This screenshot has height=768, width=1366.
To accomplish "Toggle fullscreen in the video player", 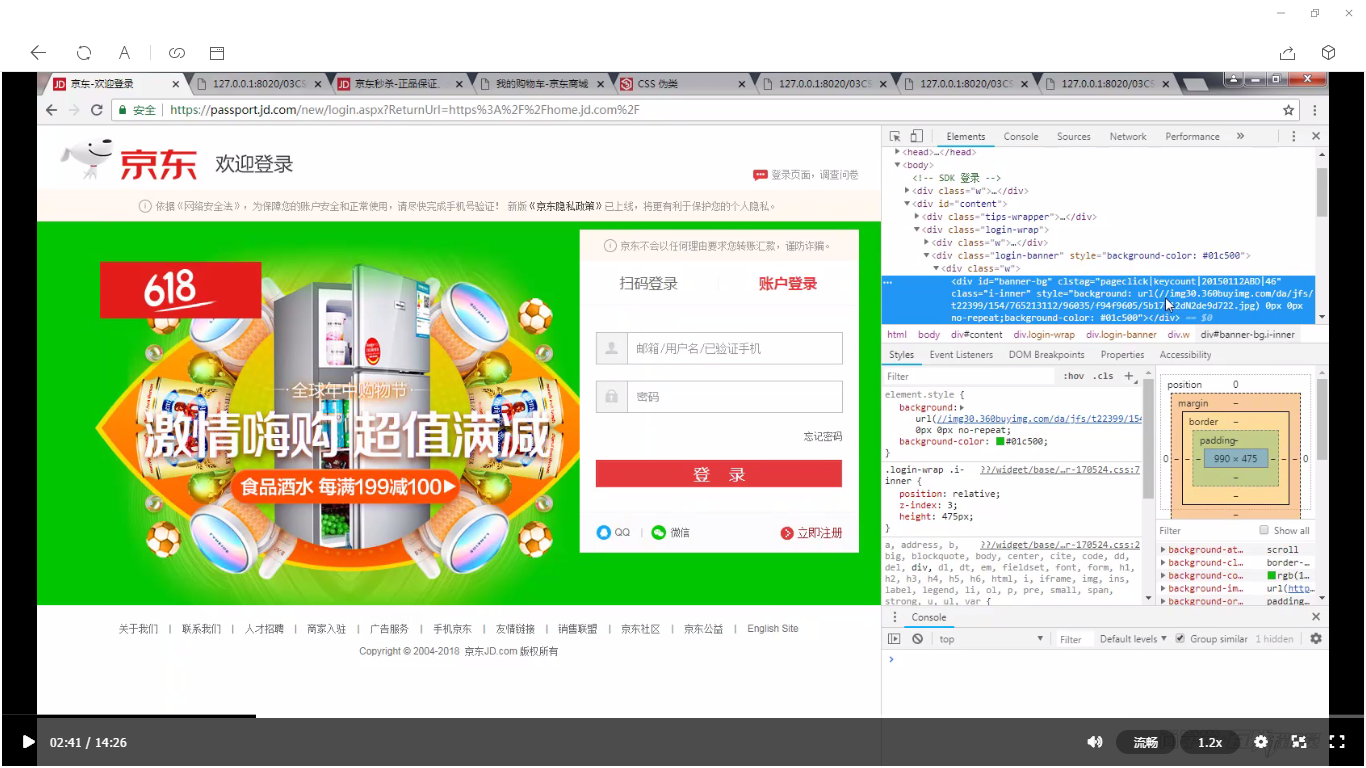I will [1336, 742].
